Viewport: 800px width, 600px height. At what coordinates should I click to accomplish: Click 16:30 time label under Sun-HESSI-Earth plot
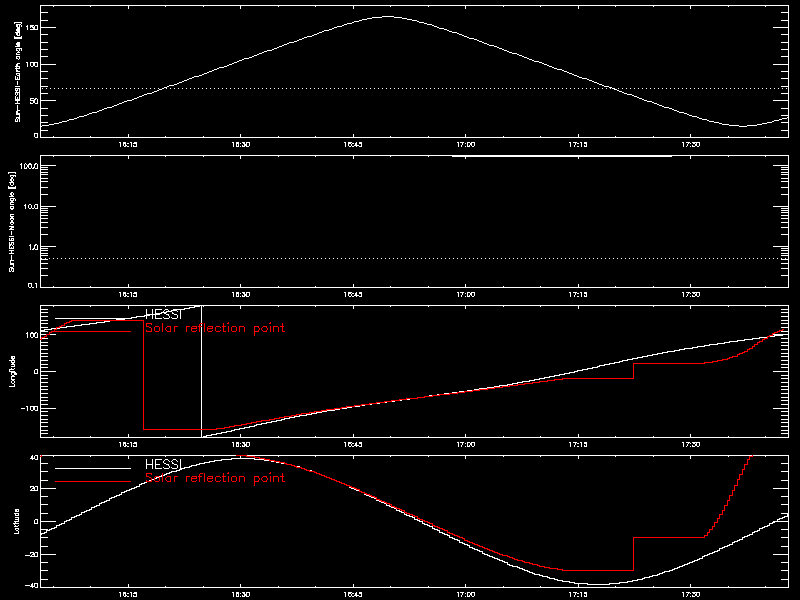[241, 145]
